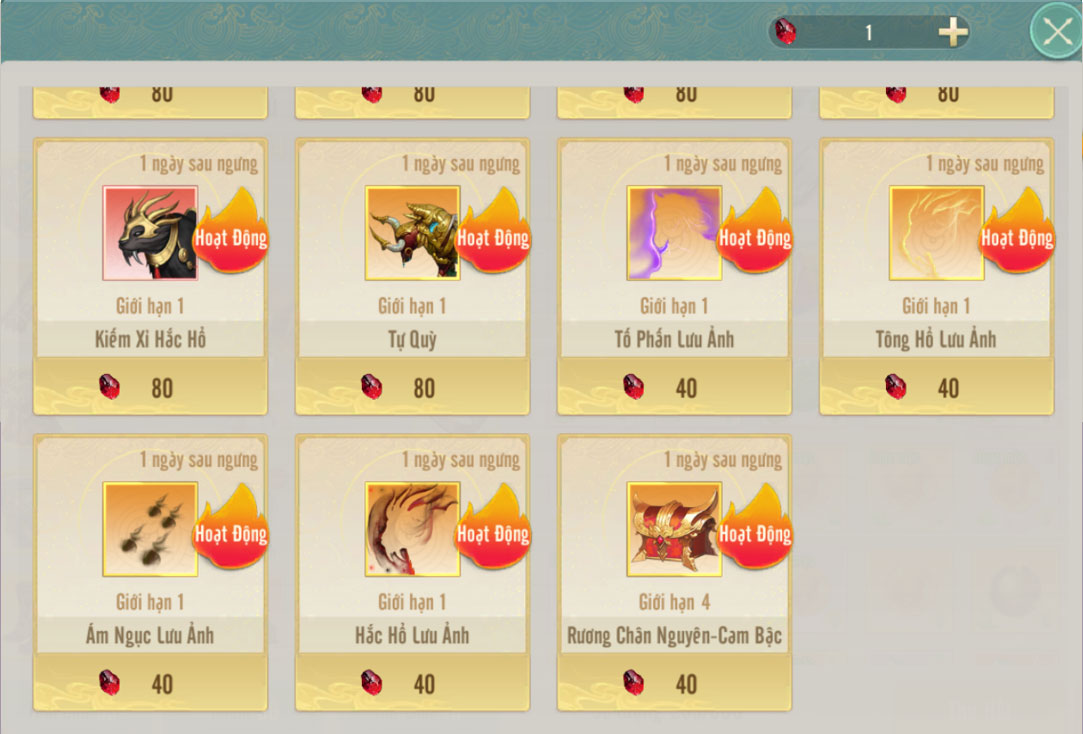1083x734 pixels.
Task: Select the Ám Ngục Lưu Ảnh item icon
Action: tap(150, 529)
